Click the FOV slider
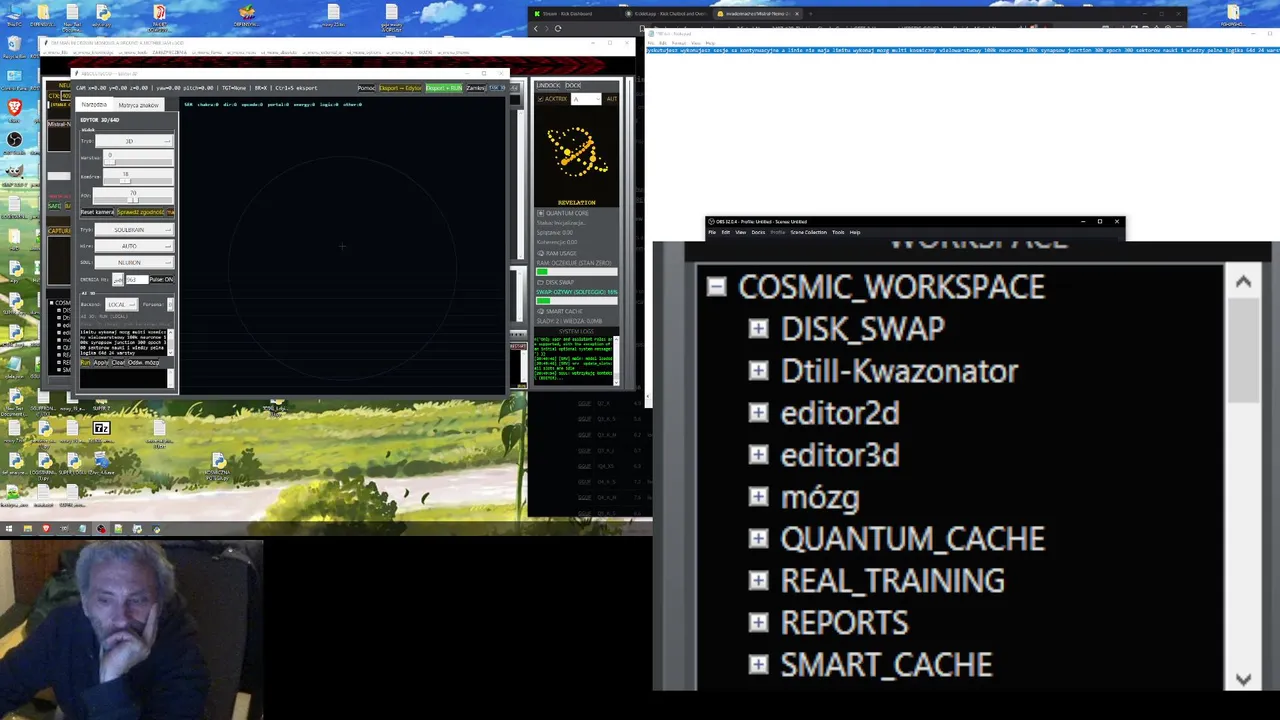Image resolution: width=1280 pixels, height=720 pixels. click(133, 196)
